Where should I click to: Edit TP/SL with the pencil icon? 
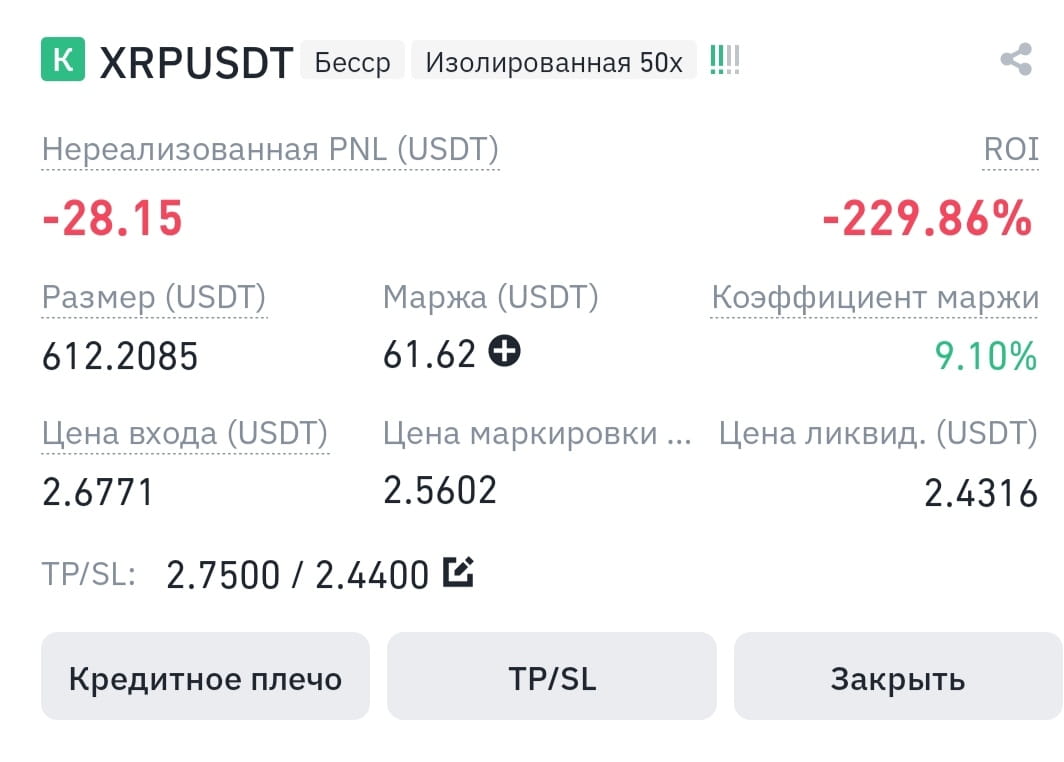click(458, 572)
